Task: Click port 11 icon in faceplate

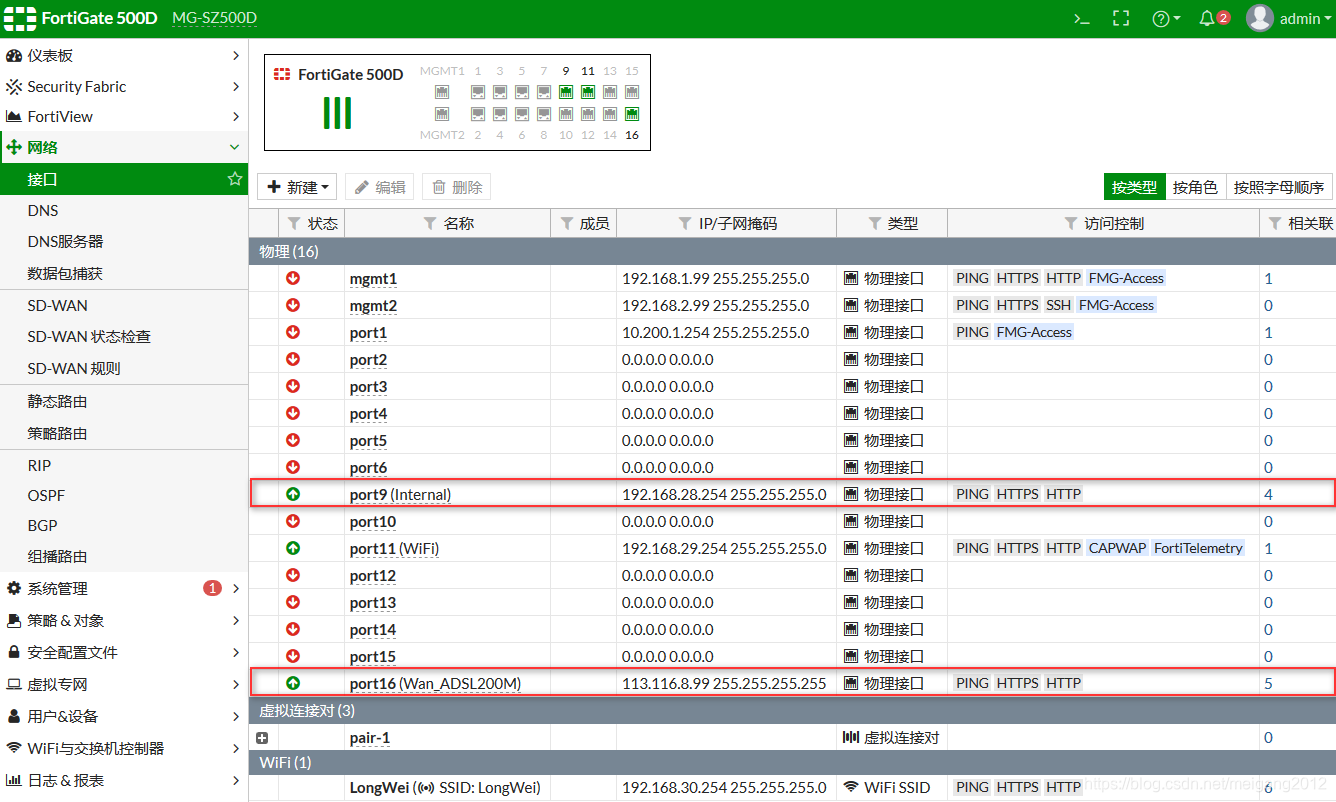Action: pyautogui.click(x=588, y=92)
